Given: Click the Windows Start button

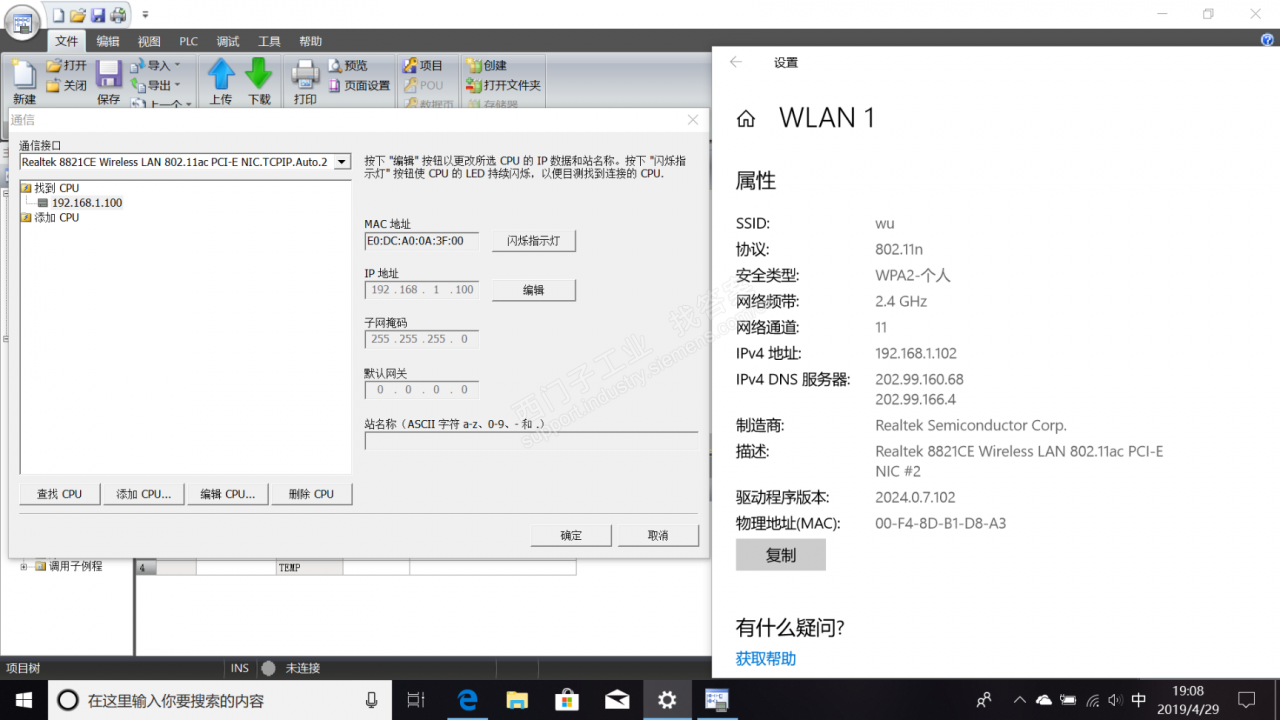Looking at the screenshot, I should tap(24, 700).
